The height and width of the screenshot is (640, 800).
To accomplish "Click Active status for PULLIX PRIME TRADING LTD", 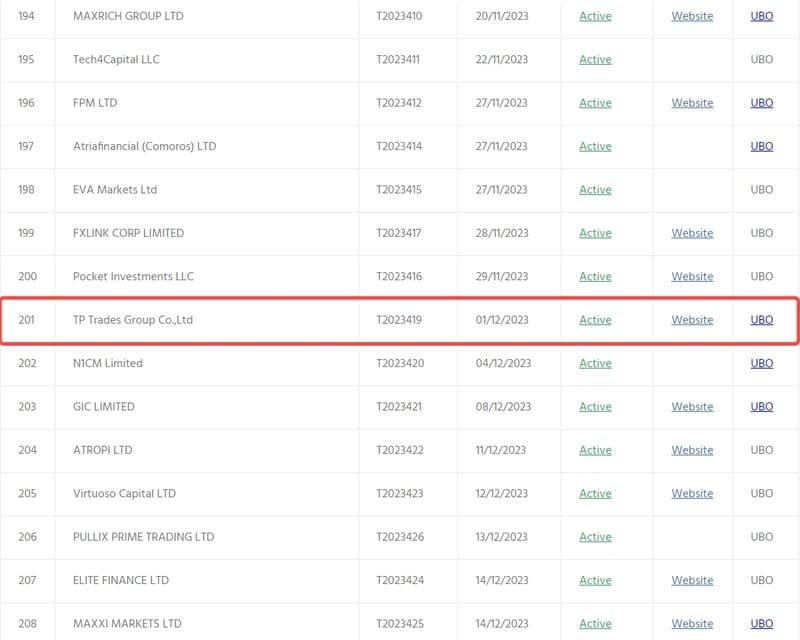I will 595,537.
